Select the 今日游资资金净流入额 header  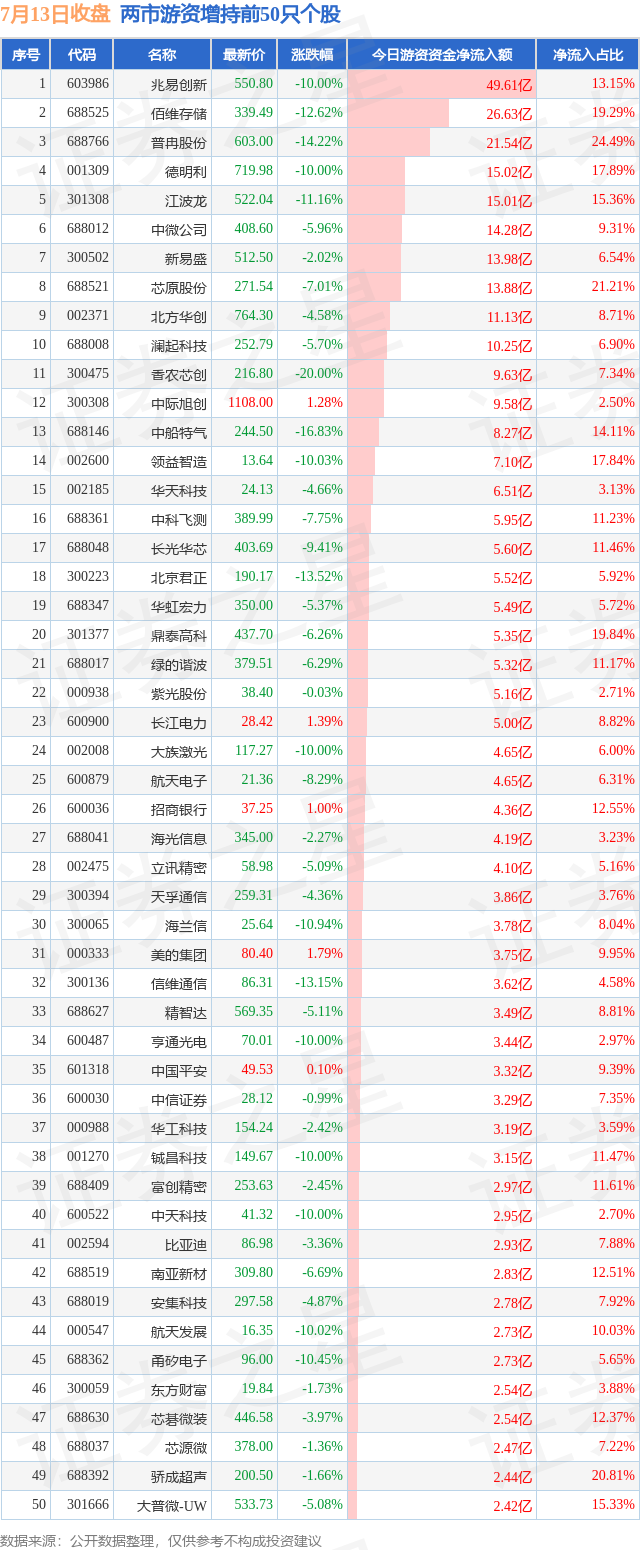(x=441, y=55)
